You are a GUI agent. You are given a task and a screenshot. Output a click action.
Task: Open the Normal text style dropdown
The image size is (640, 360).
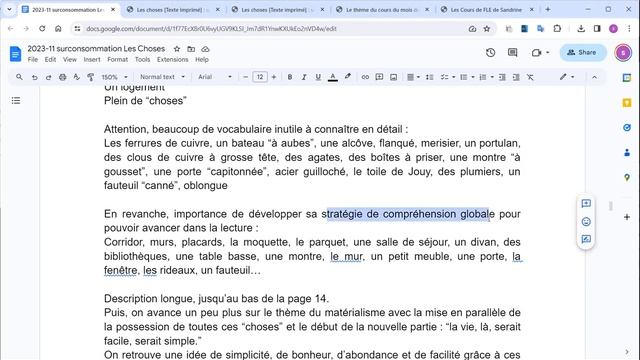click(162, 77)
